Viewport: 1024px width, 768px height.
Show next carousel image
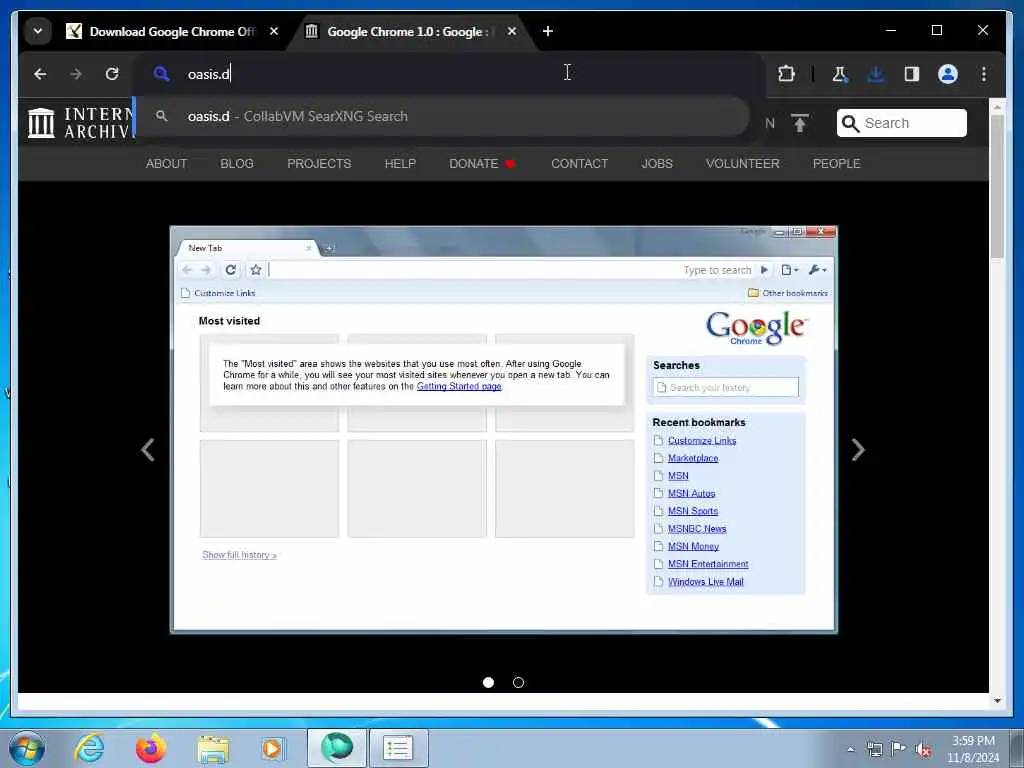coord(858,449)
